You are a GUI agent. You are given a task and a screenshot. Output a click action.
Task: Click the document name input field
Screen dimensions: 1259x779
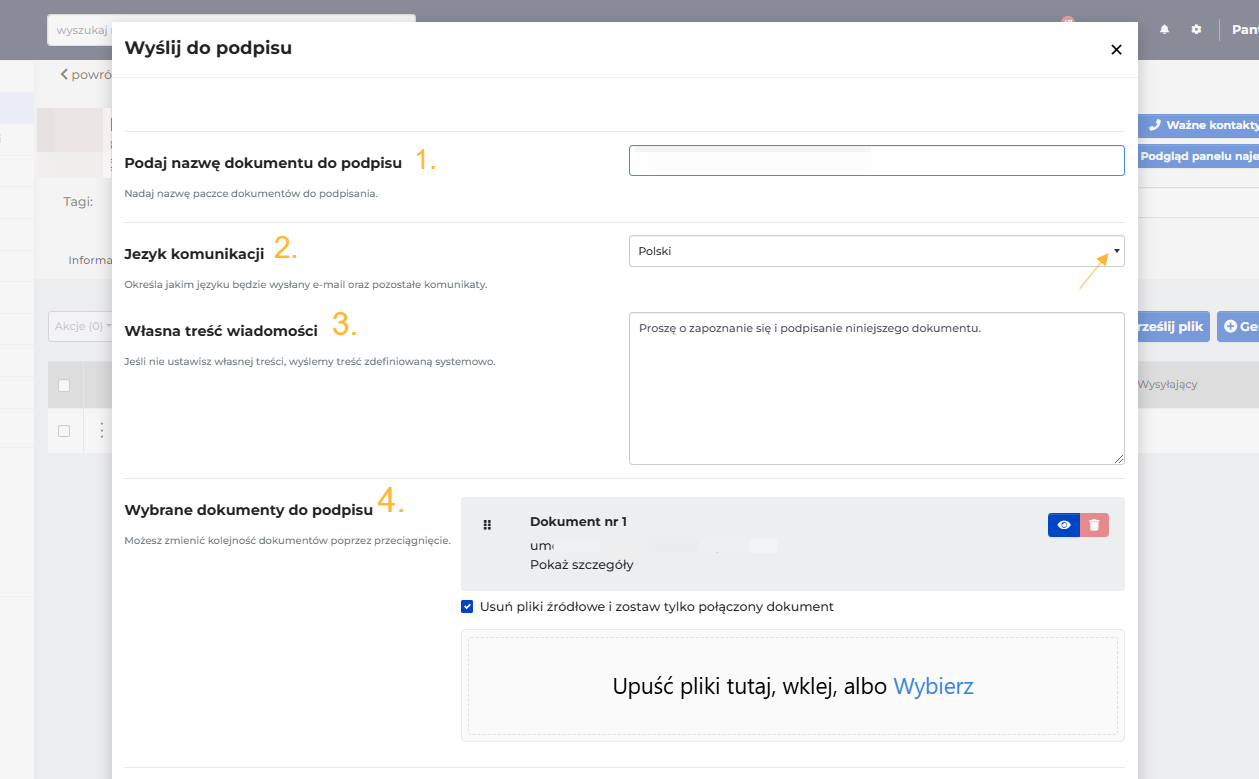[876, 160]
